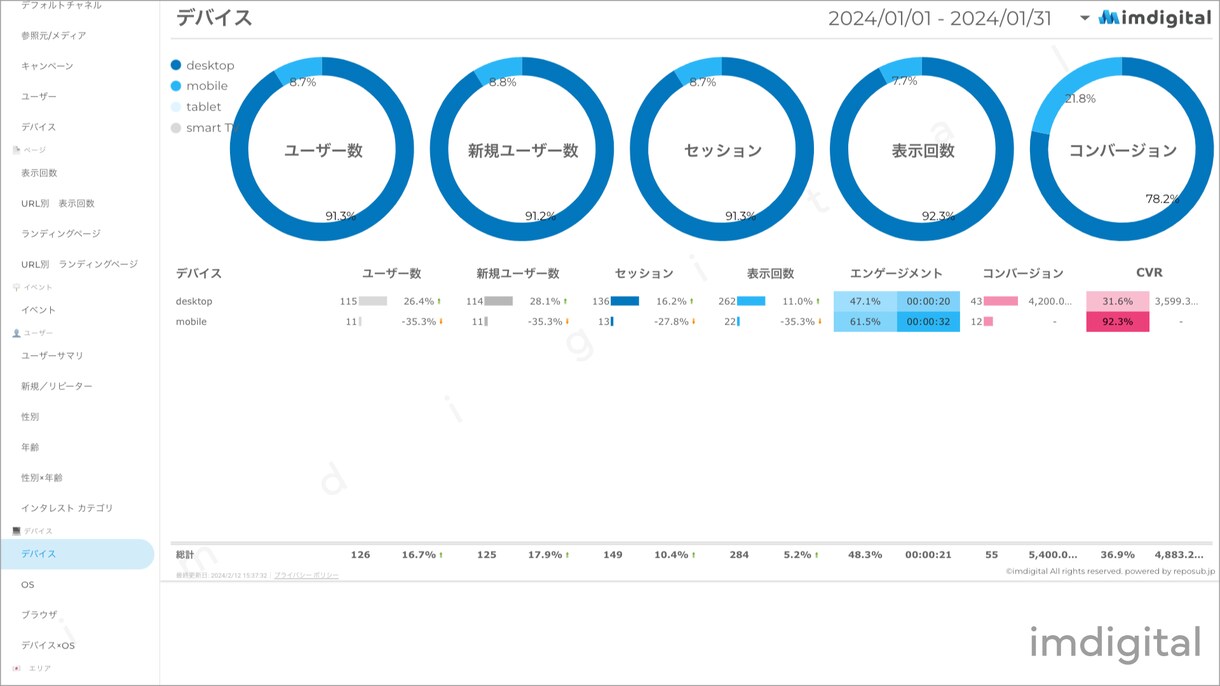This screenshot has height=686, width=1220.
Task: Click the desktop legend color dot
Action: coord(176,65)
